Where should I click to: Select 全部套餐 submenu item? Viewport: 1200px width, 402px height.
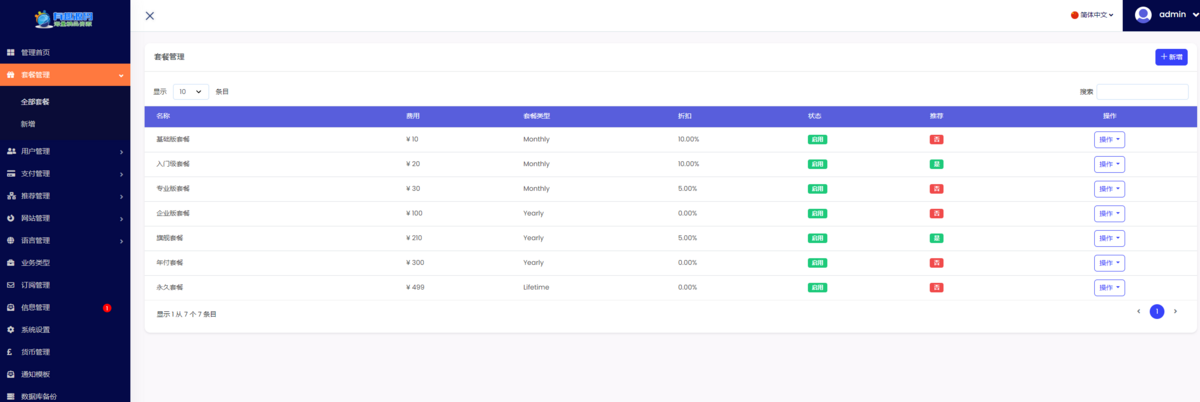[35, 102]
